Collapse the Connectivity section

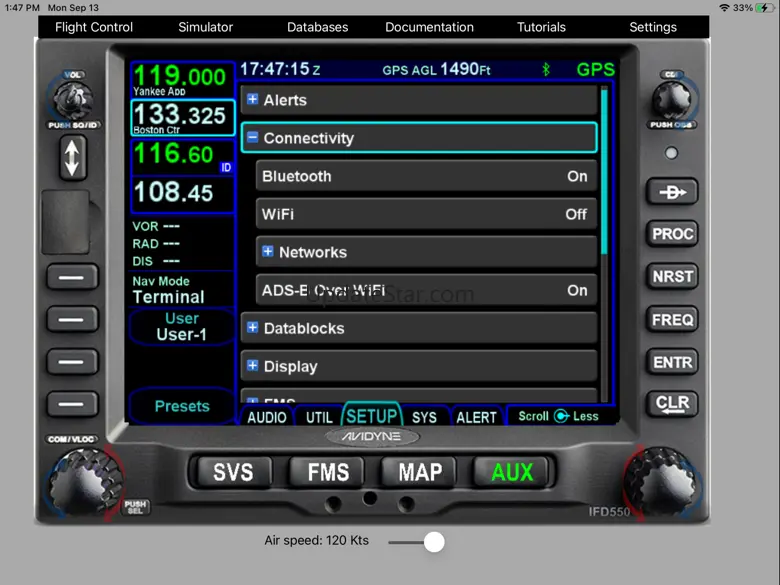point(419,138)
